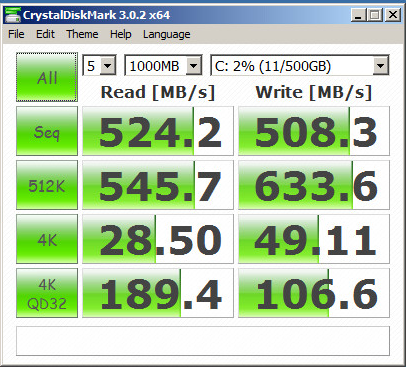Image resolution: width=406 pixels, height=367 pixels.
Task: Run all benchmarks with All button
Action: [x=47, y=77]
